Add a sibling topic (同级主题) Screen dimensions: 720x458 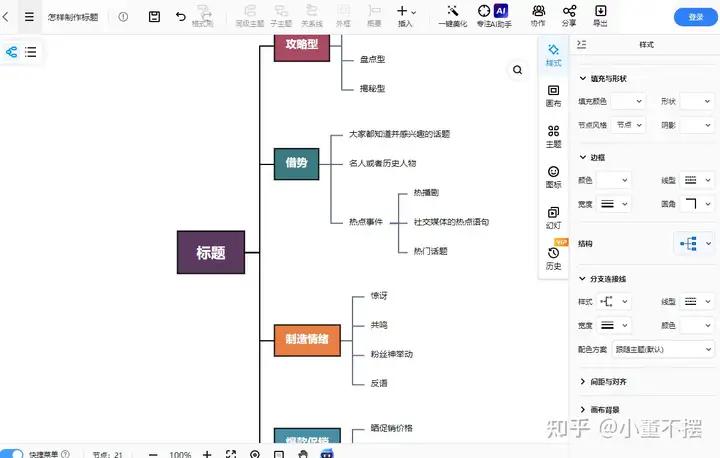[250, 16]
